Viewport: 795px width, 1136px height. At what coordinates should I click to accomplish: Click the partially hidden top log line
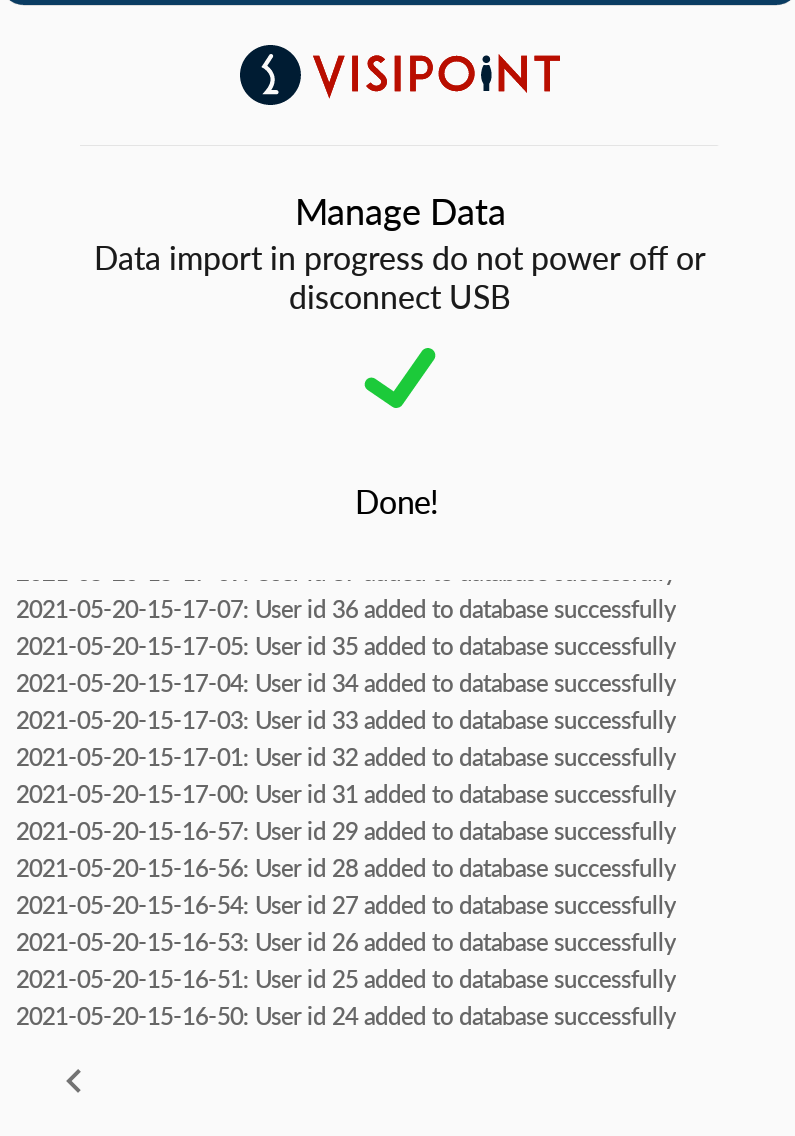pyautogui.click(x=346, y=579)
